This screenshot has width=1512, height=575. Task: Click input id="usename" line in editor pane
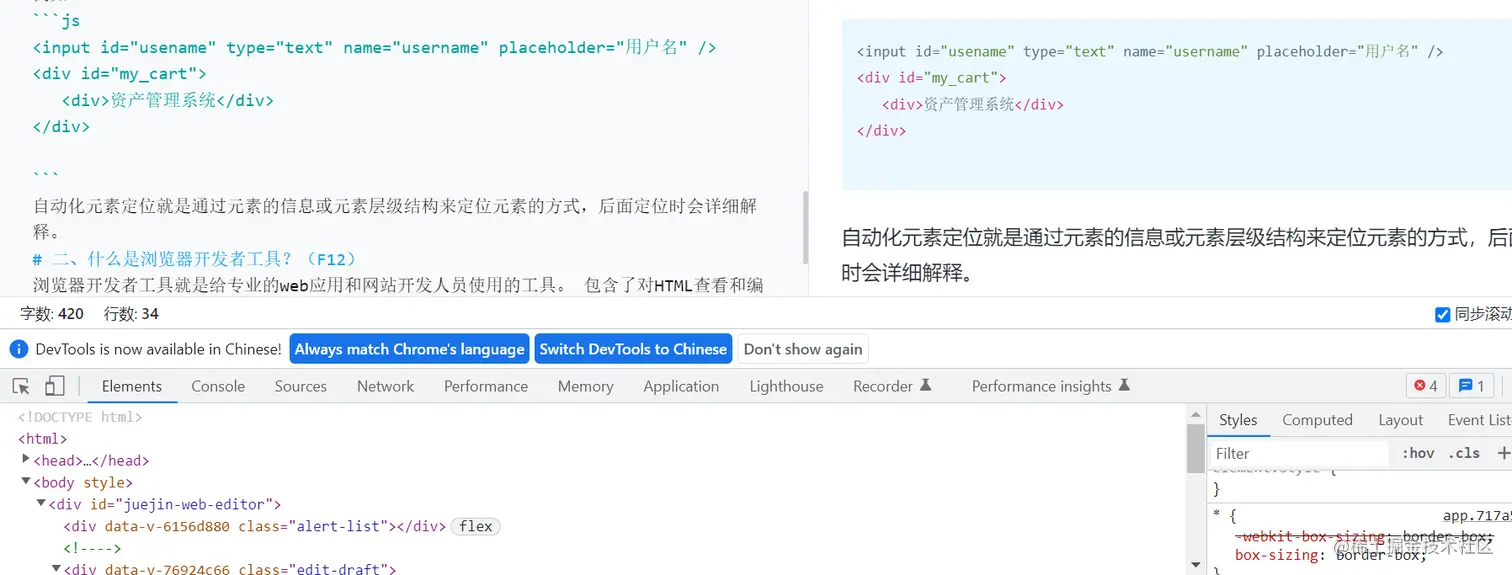(375, 47)
